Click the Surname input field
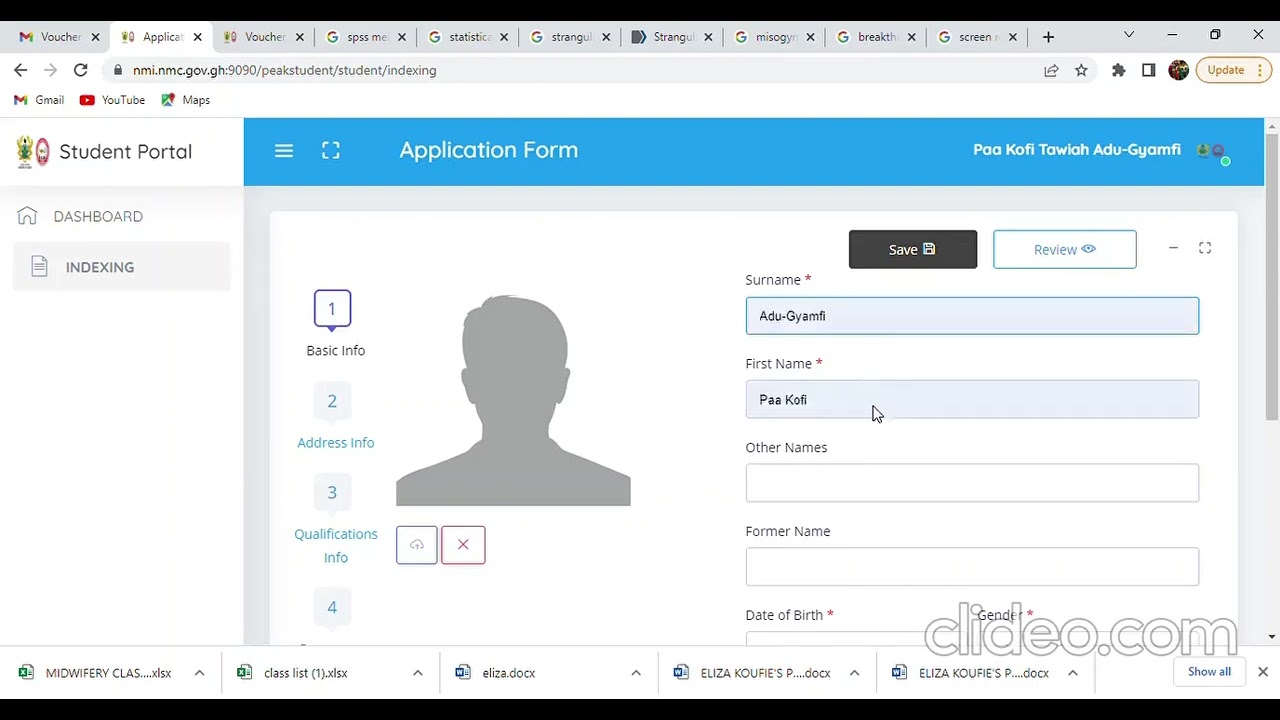Image resolution: width=1280 pixels, height=720 pixels. click(972, 316)
